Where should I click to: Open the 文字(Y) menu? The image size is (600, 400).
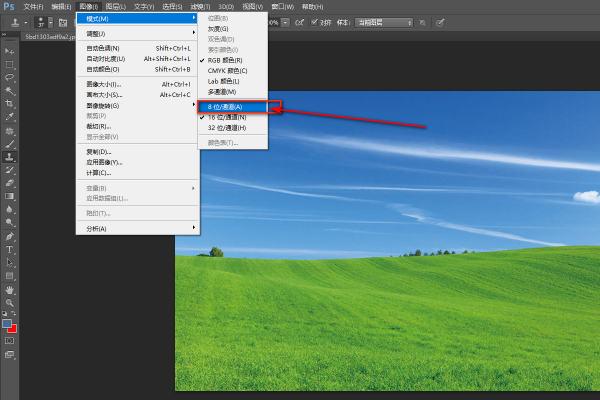(144, 7)
